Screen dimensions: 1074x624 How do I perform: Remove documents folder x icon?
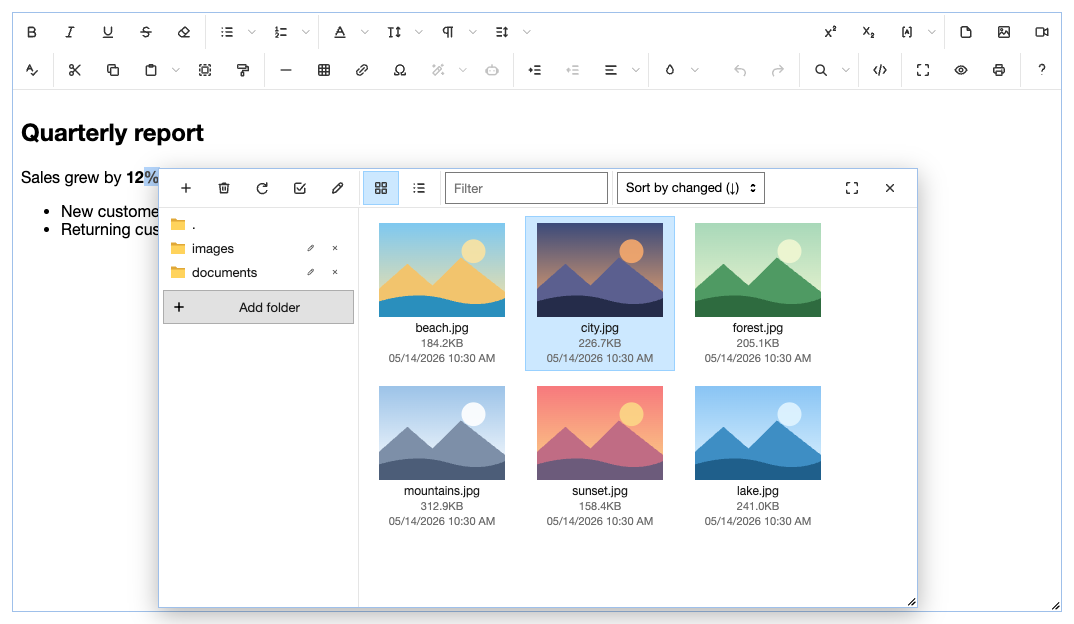(x=335, y=272)
